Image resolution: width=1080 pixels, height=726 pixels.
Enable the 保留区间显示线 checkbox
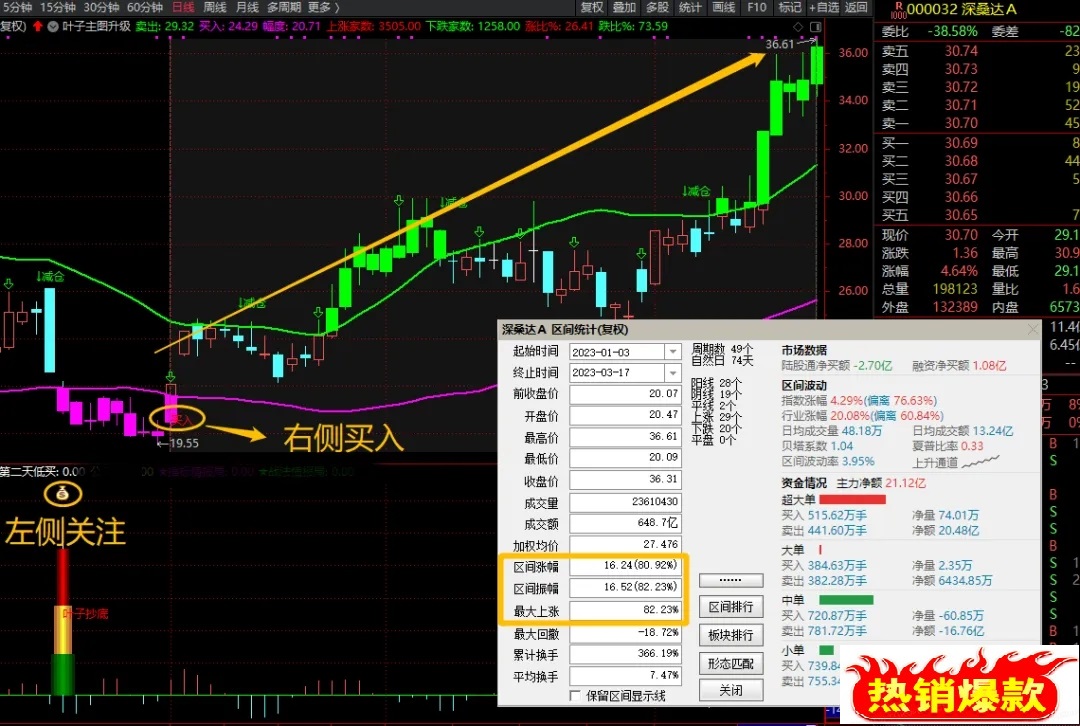[575, 696]
